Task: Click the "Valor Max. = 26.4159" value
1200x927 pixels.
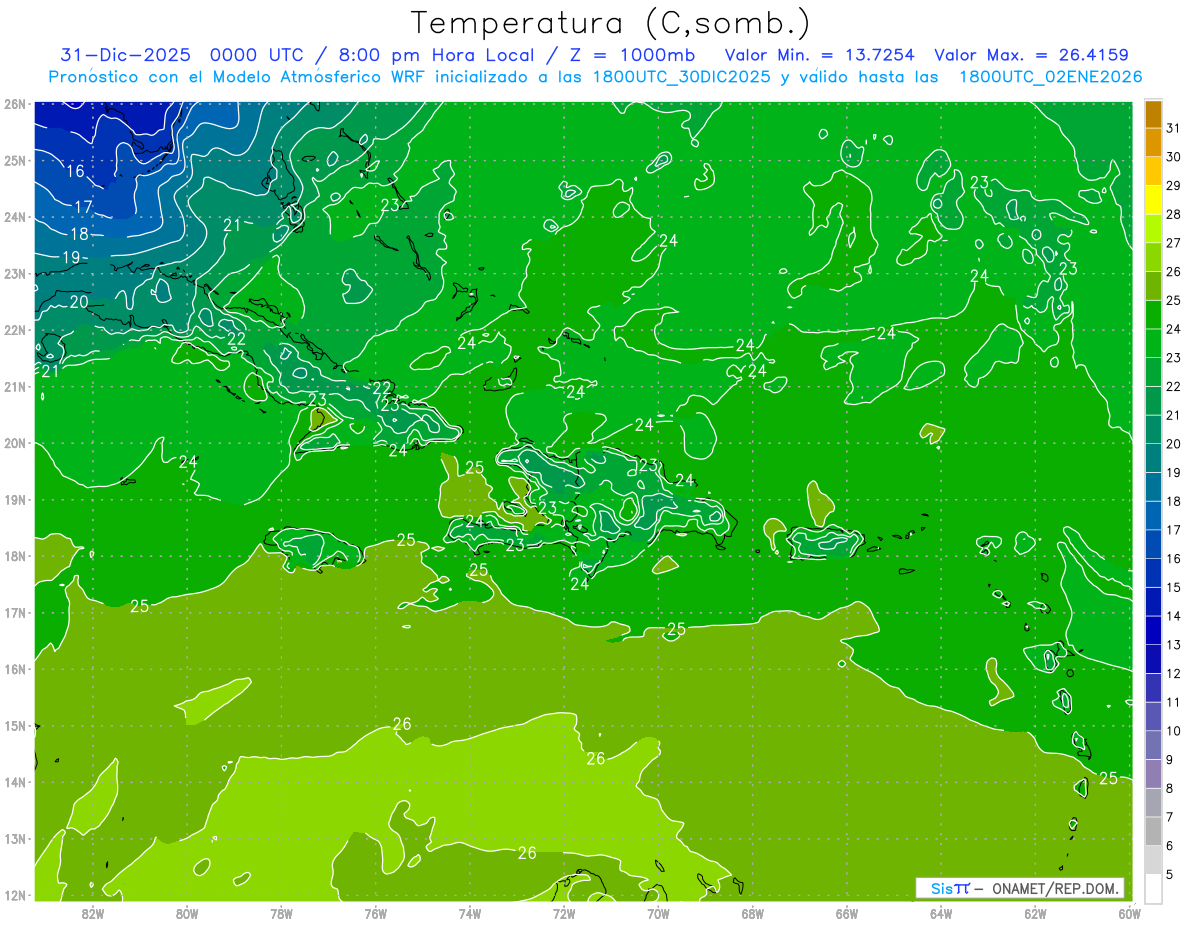Action: [x=1031, y=54]
